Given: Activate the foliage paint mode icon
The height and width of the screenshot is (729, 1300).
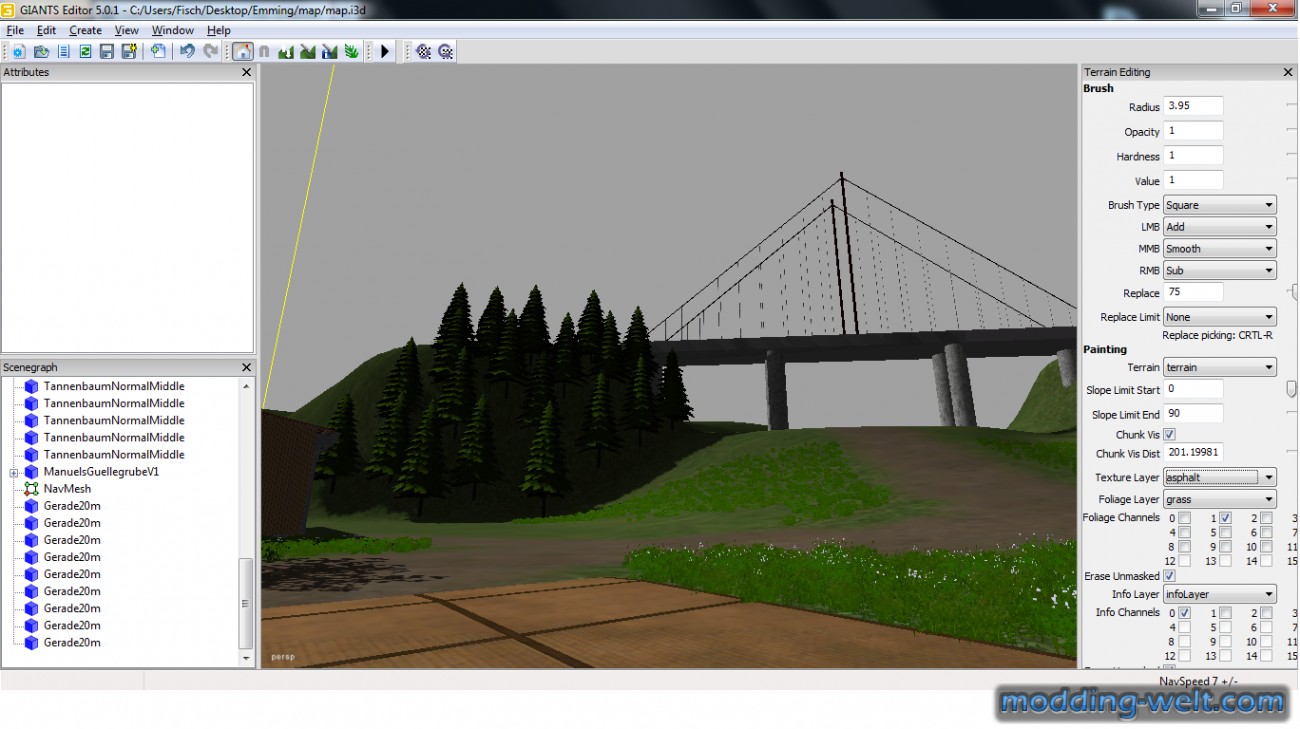Looking at the screenshot, I should pyautogui.click(x=352, y=51).
